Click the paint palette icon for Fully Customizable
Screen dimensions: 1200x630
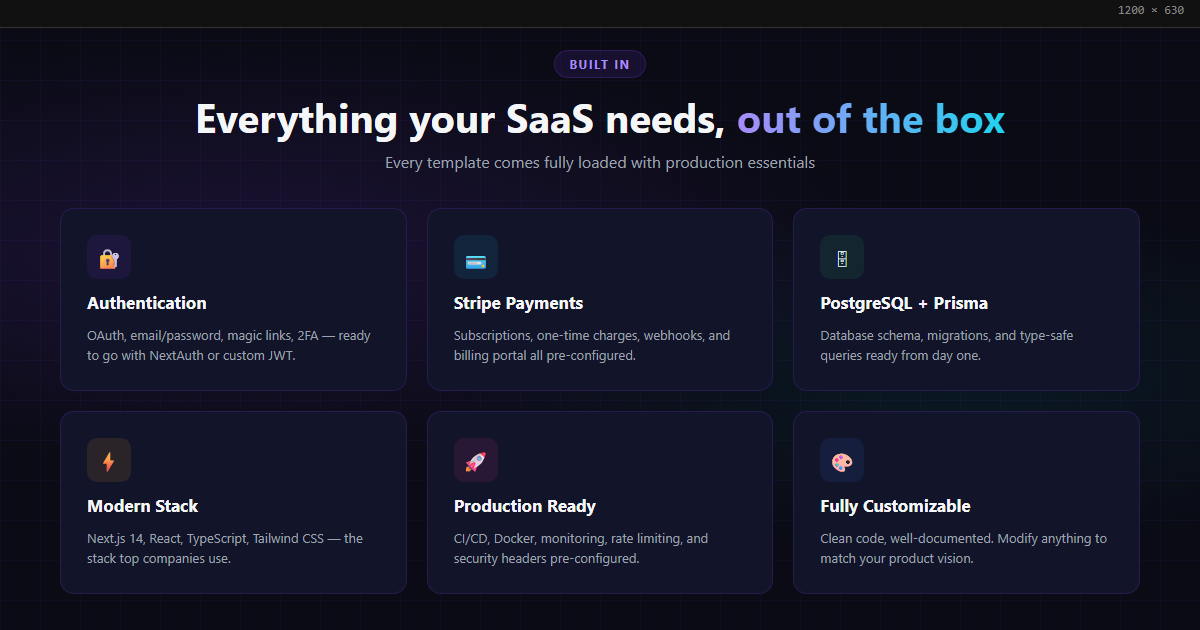(x=842, y=460)
